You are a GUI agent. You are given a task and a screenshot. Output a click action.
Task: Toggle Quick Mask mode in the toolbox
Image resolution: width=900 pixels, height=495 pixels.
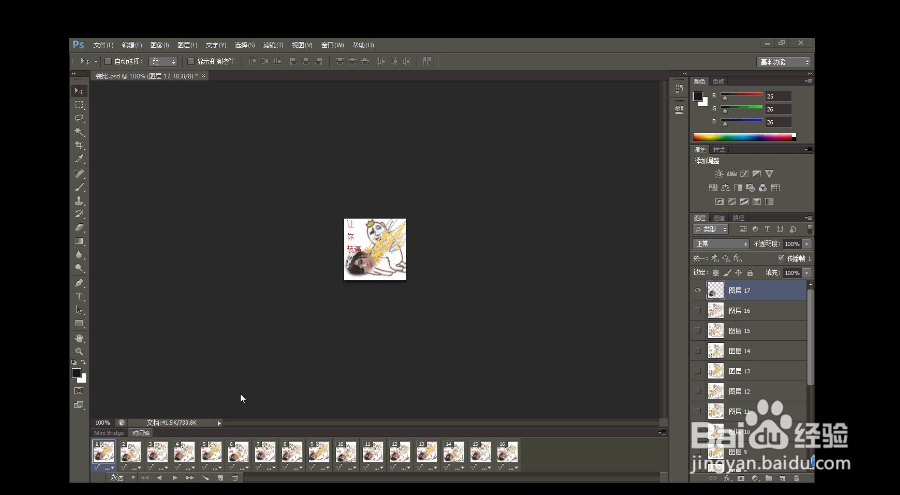pyautogui.click(x=79, y=391)
